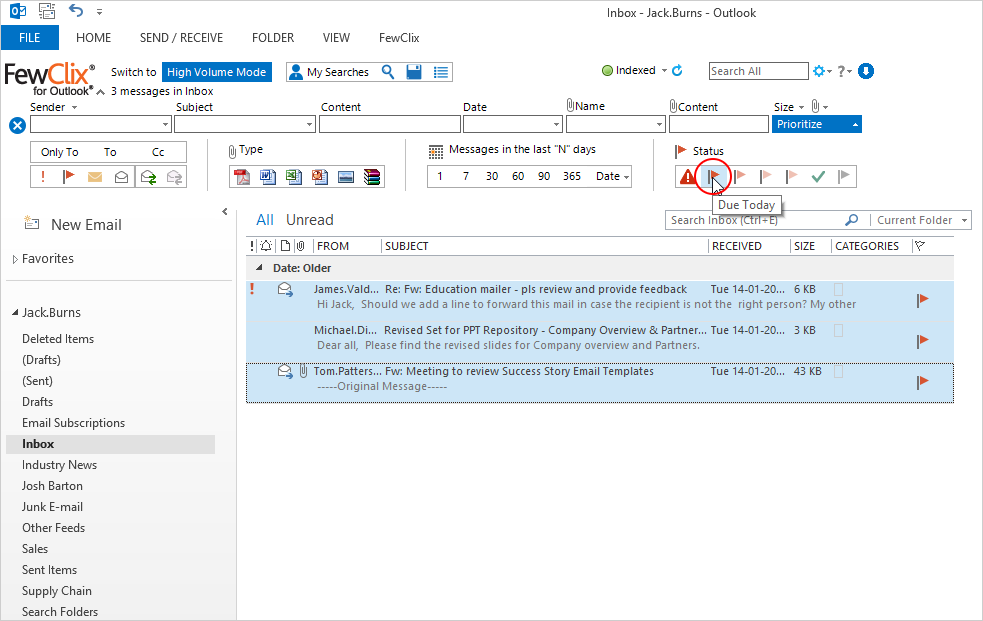
Task: Click in the Search All field
Action: 757,71
